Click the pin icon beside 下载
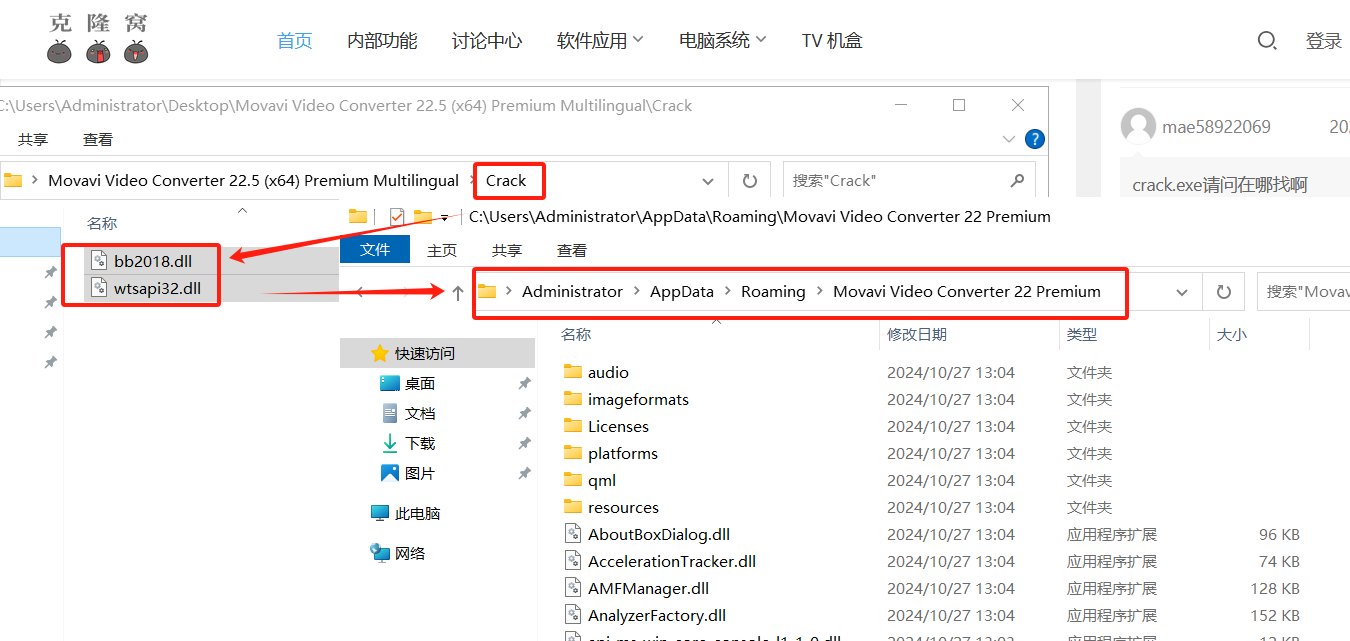This screenshot has height=641, width=1350. [x=524, y=443]
